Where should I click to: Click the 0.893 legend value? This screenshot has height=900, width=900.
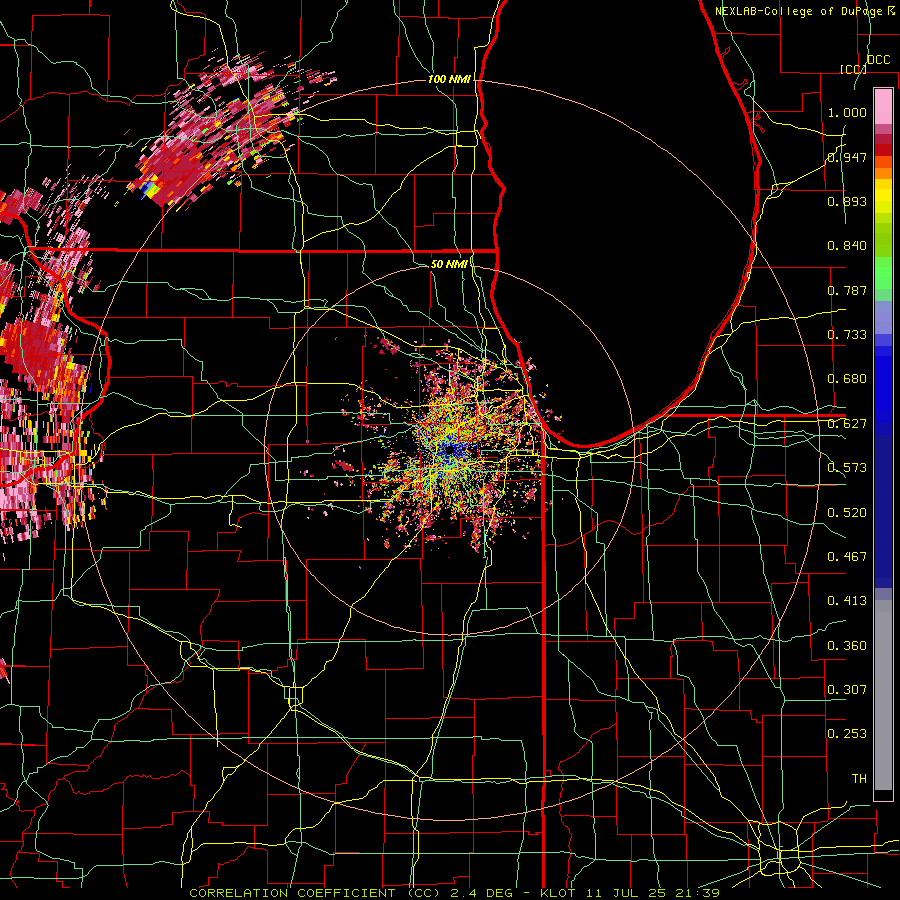click(x=847, y=201)
